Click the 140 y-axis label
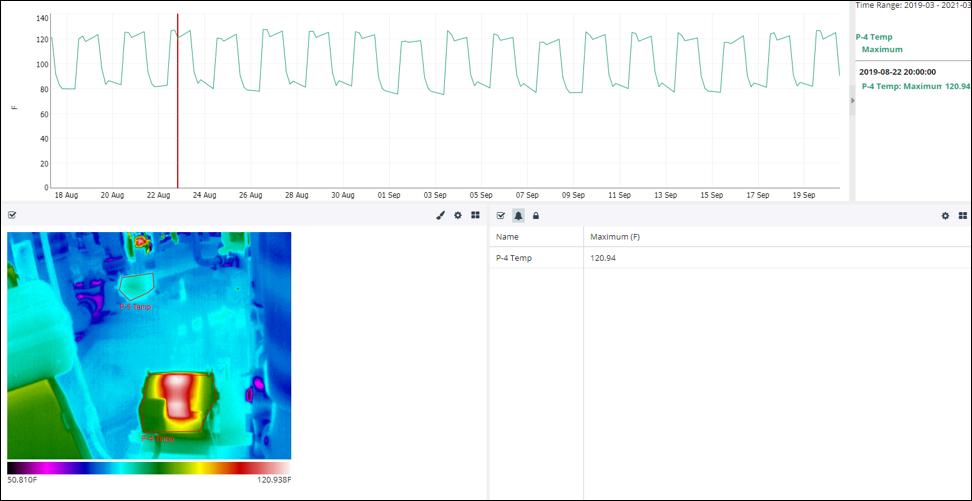The image size is (972, 501). pos(42,18)
